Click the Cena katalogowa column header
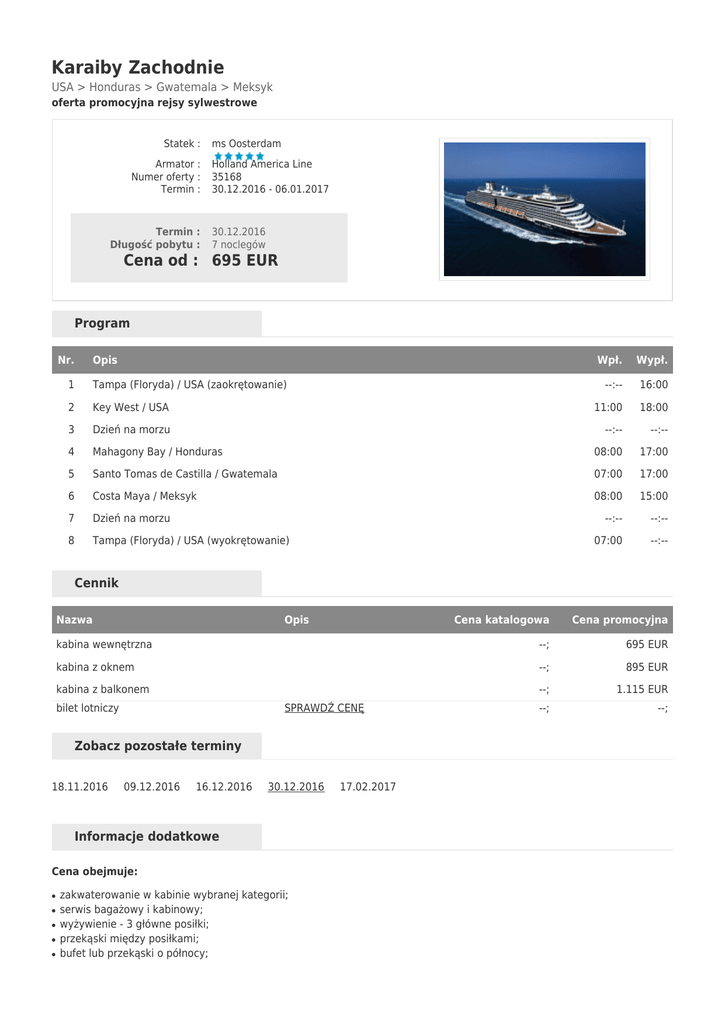Image resolution: width=725 pixels, height=1024 pixels. tap(501, 620)
